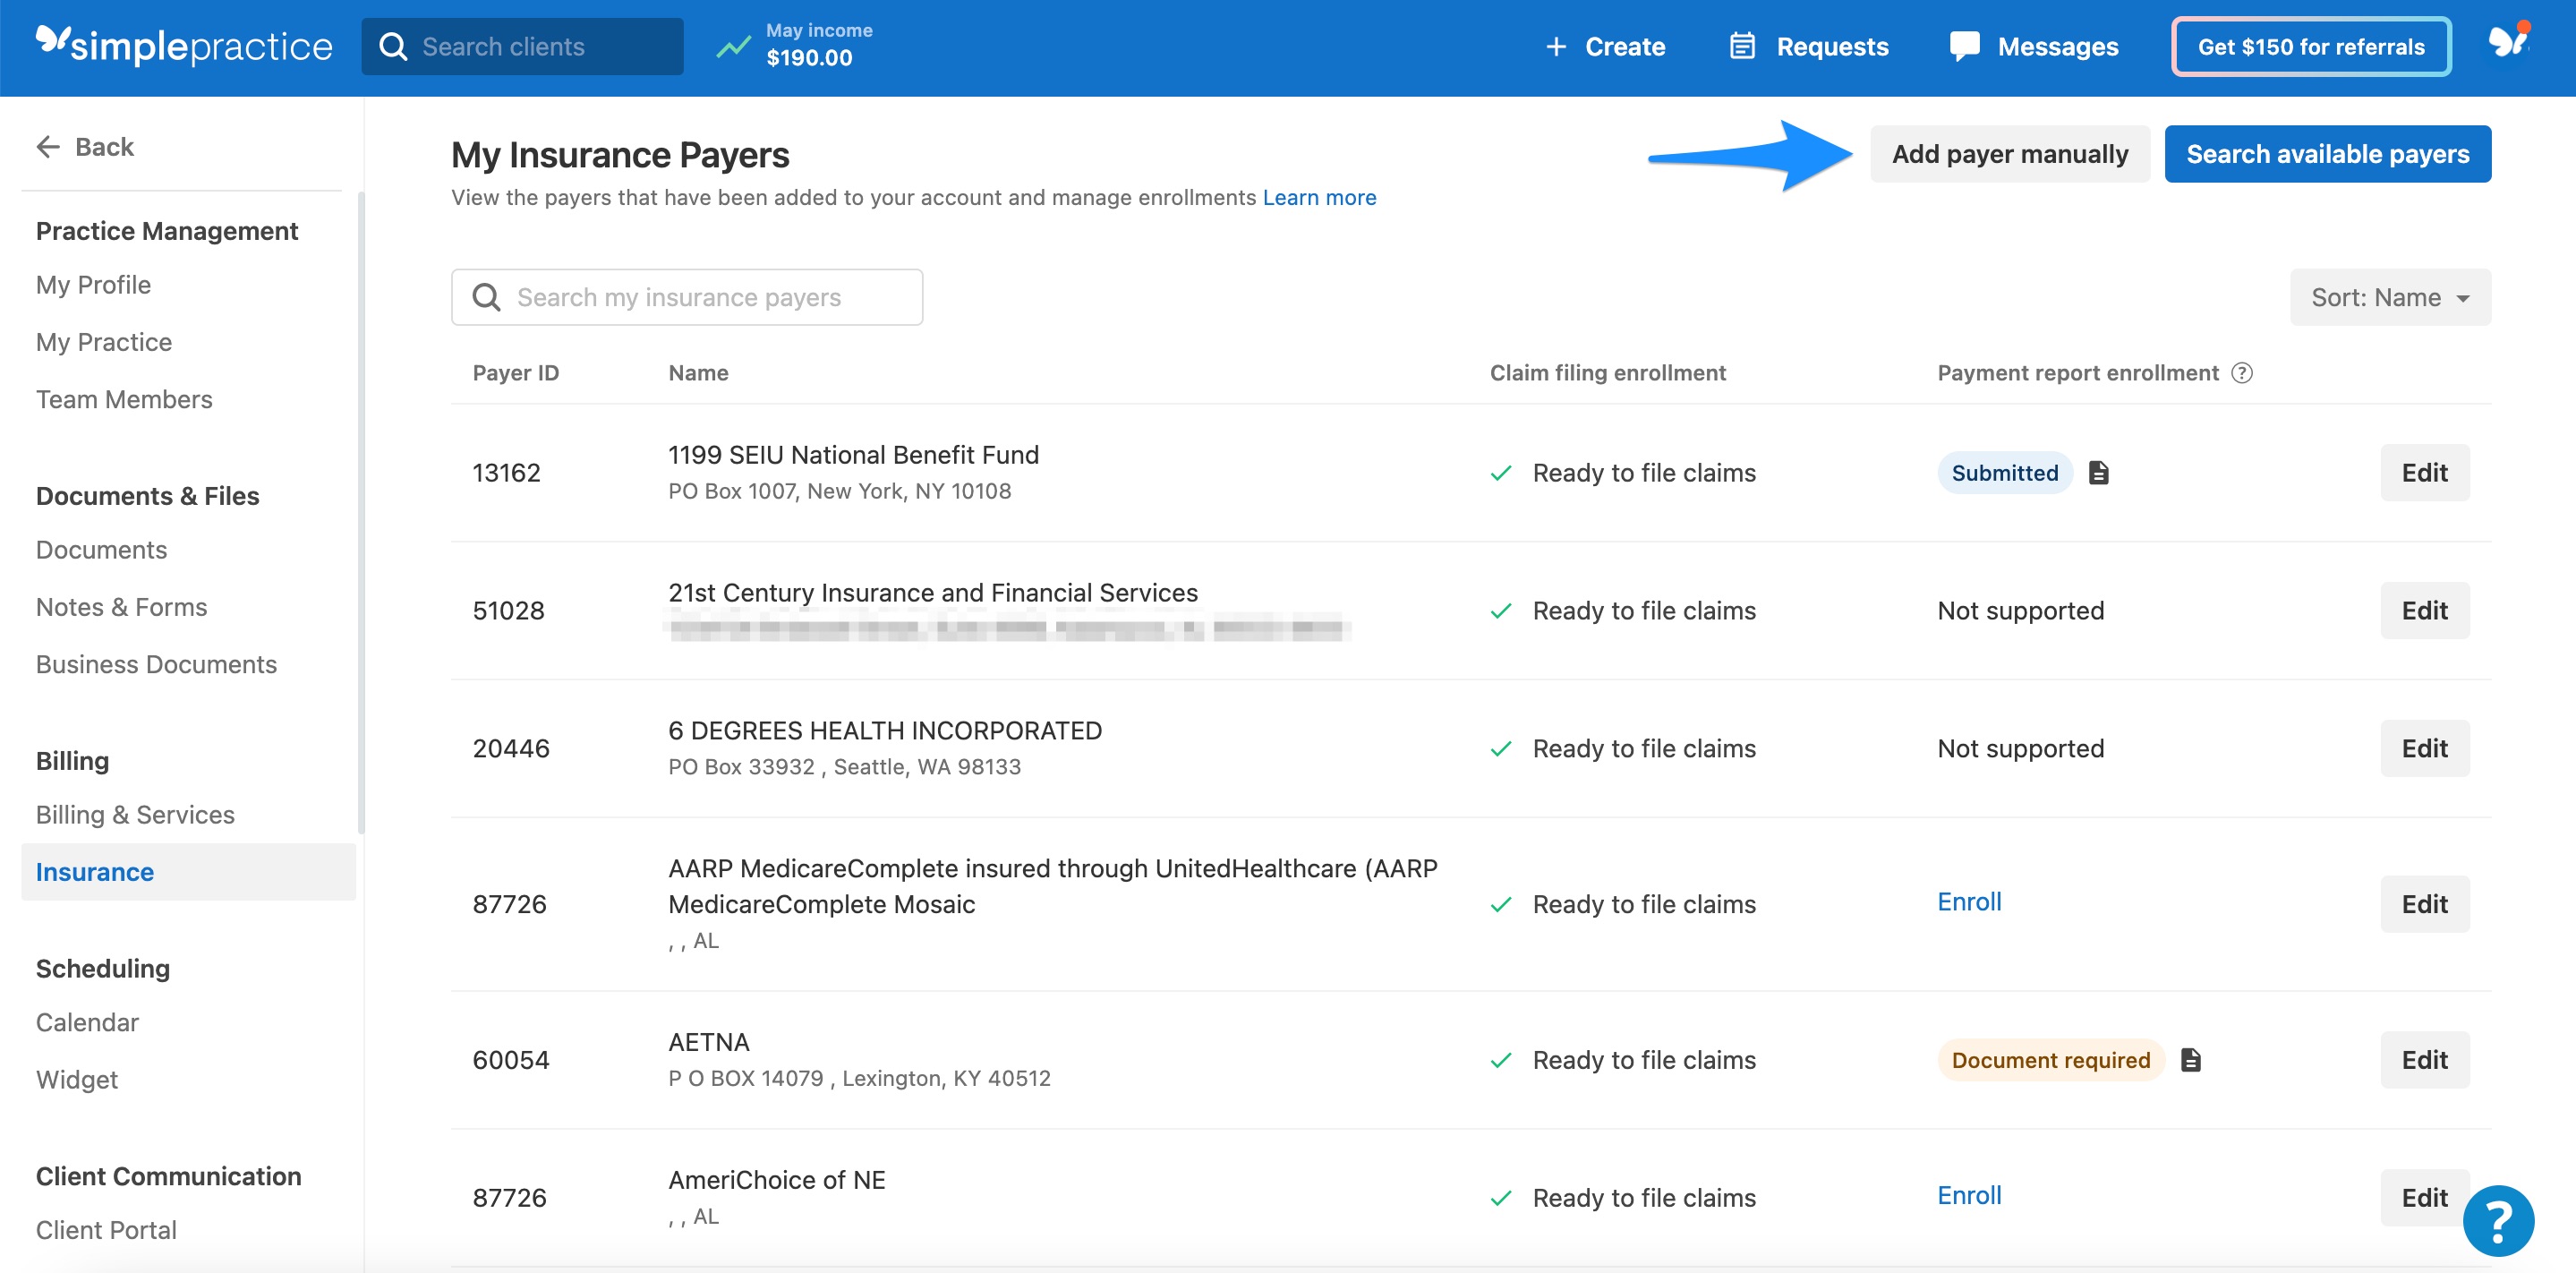Go to My Profile settings

(93, 285)
